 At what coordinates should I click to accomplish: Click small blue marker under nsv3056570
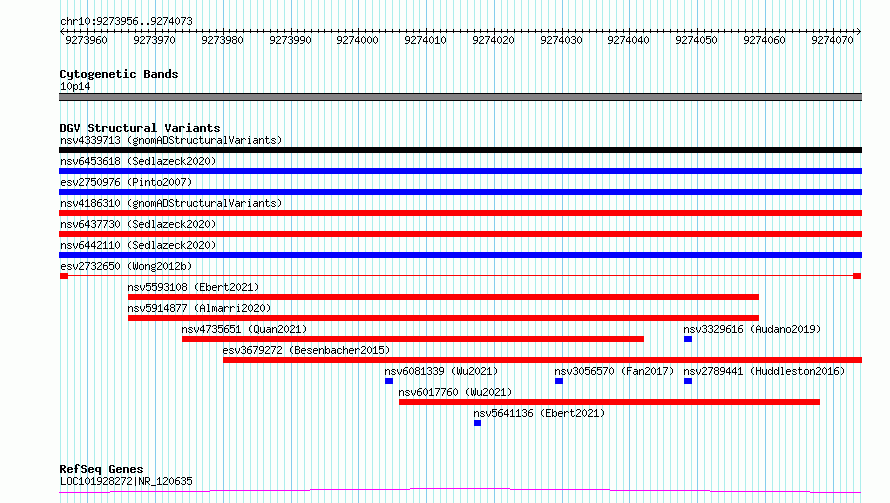[x=559, y=382]
